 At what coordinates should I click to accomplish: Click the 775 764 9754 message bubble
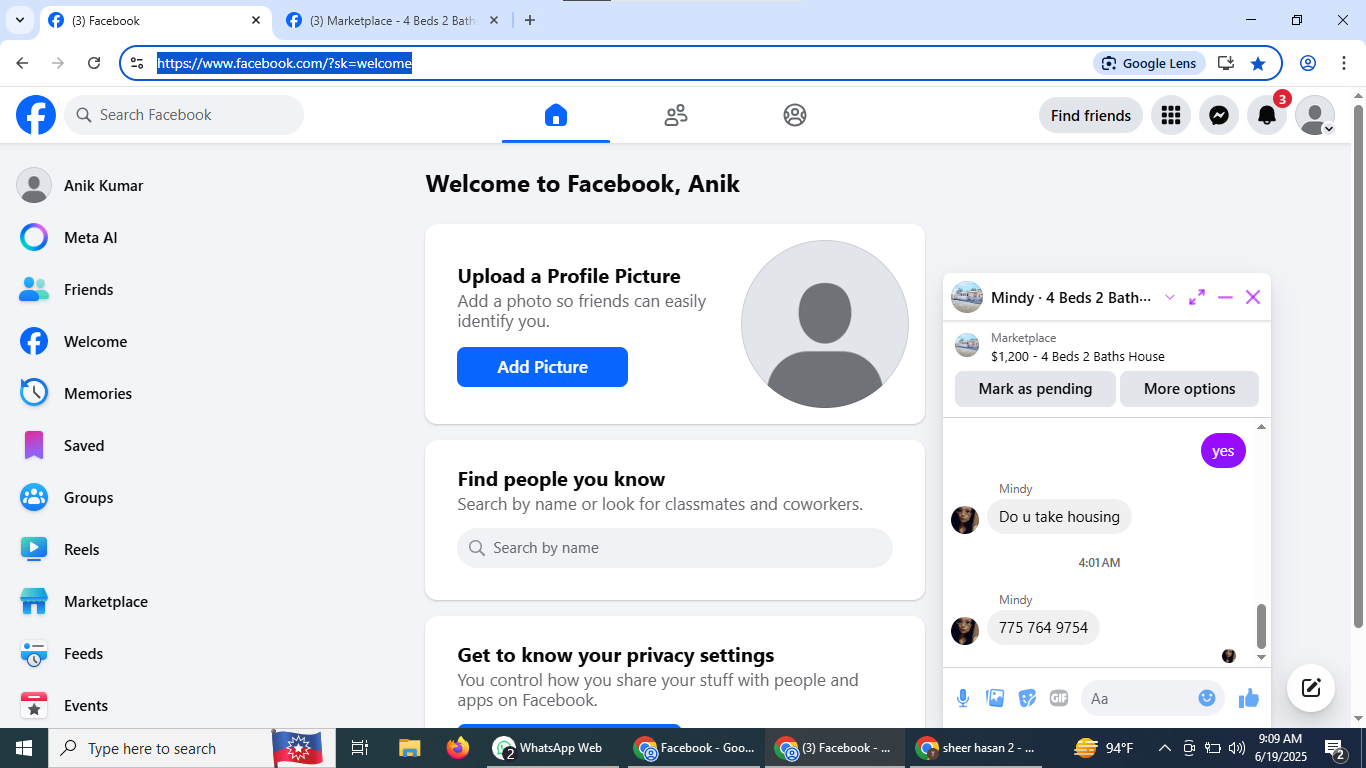click(x=1043, y=628)
